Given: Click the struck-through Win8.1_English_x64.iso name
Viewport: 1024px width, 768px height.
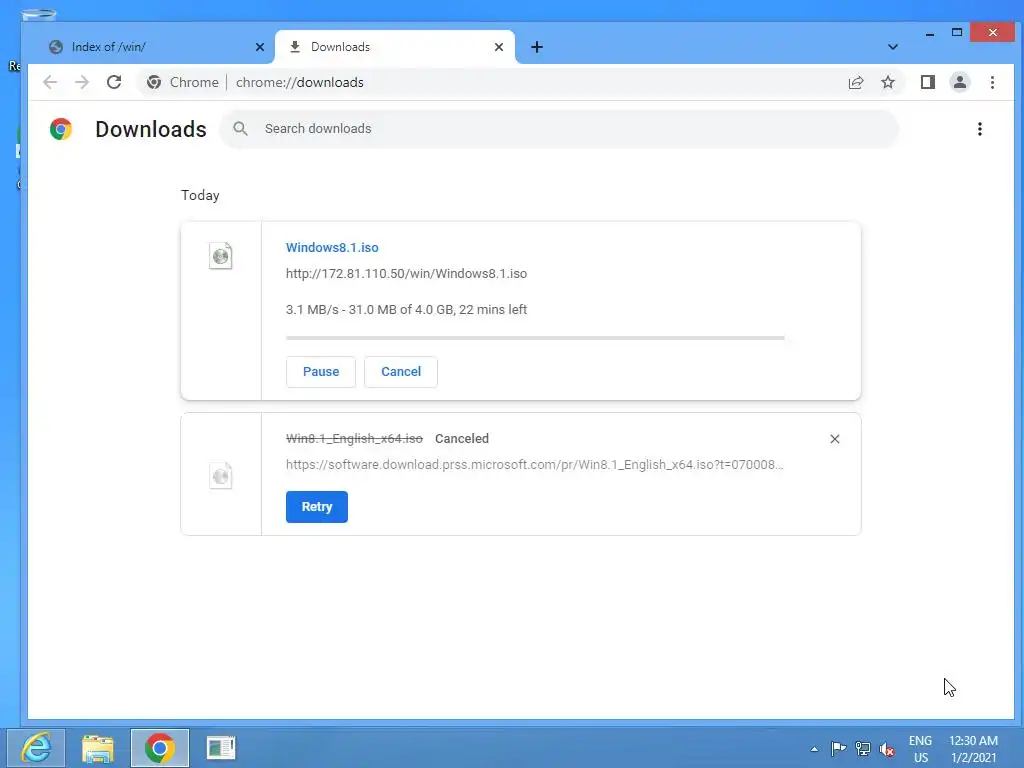Looking at the screenshot, I should pyautogui.click(x=354, y=439).
